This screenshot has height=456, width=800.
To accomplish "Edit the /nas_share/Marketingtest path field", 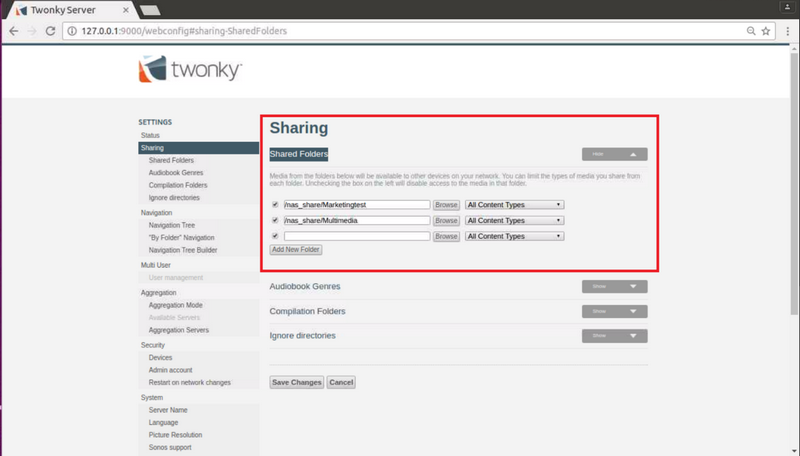I will 357,205.
